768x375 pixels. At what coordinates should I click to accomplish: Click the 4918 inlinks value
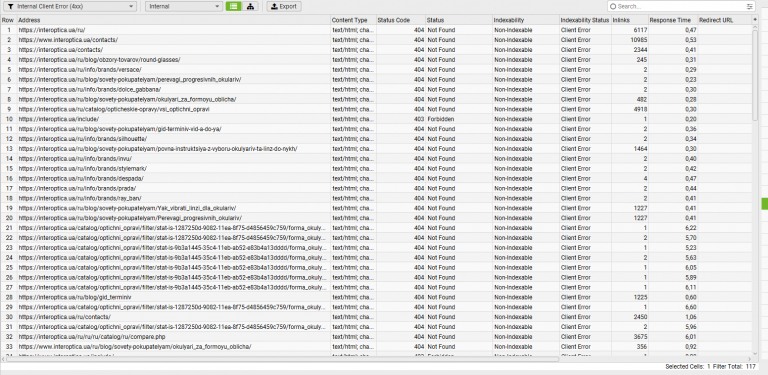[x=640, y=109]
